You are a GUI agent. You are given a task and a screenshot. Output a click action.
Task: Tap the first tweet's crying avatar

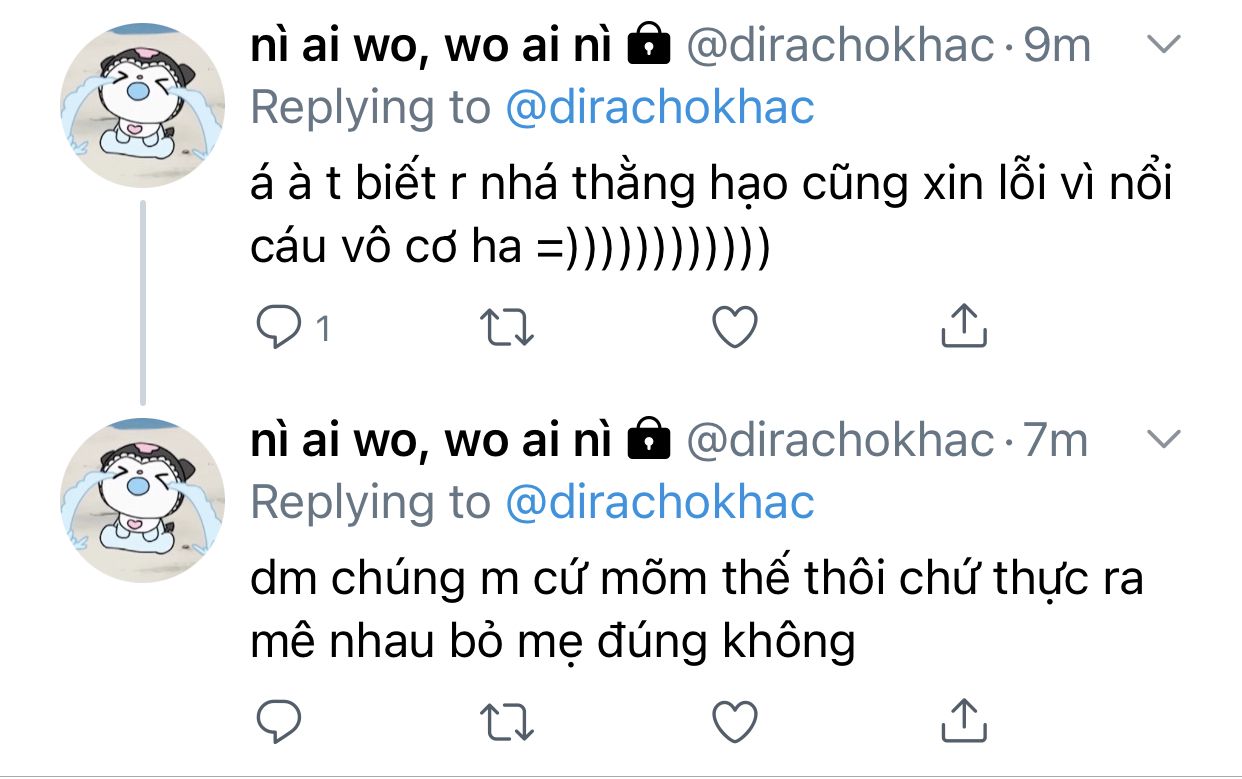tap(143, 106)
